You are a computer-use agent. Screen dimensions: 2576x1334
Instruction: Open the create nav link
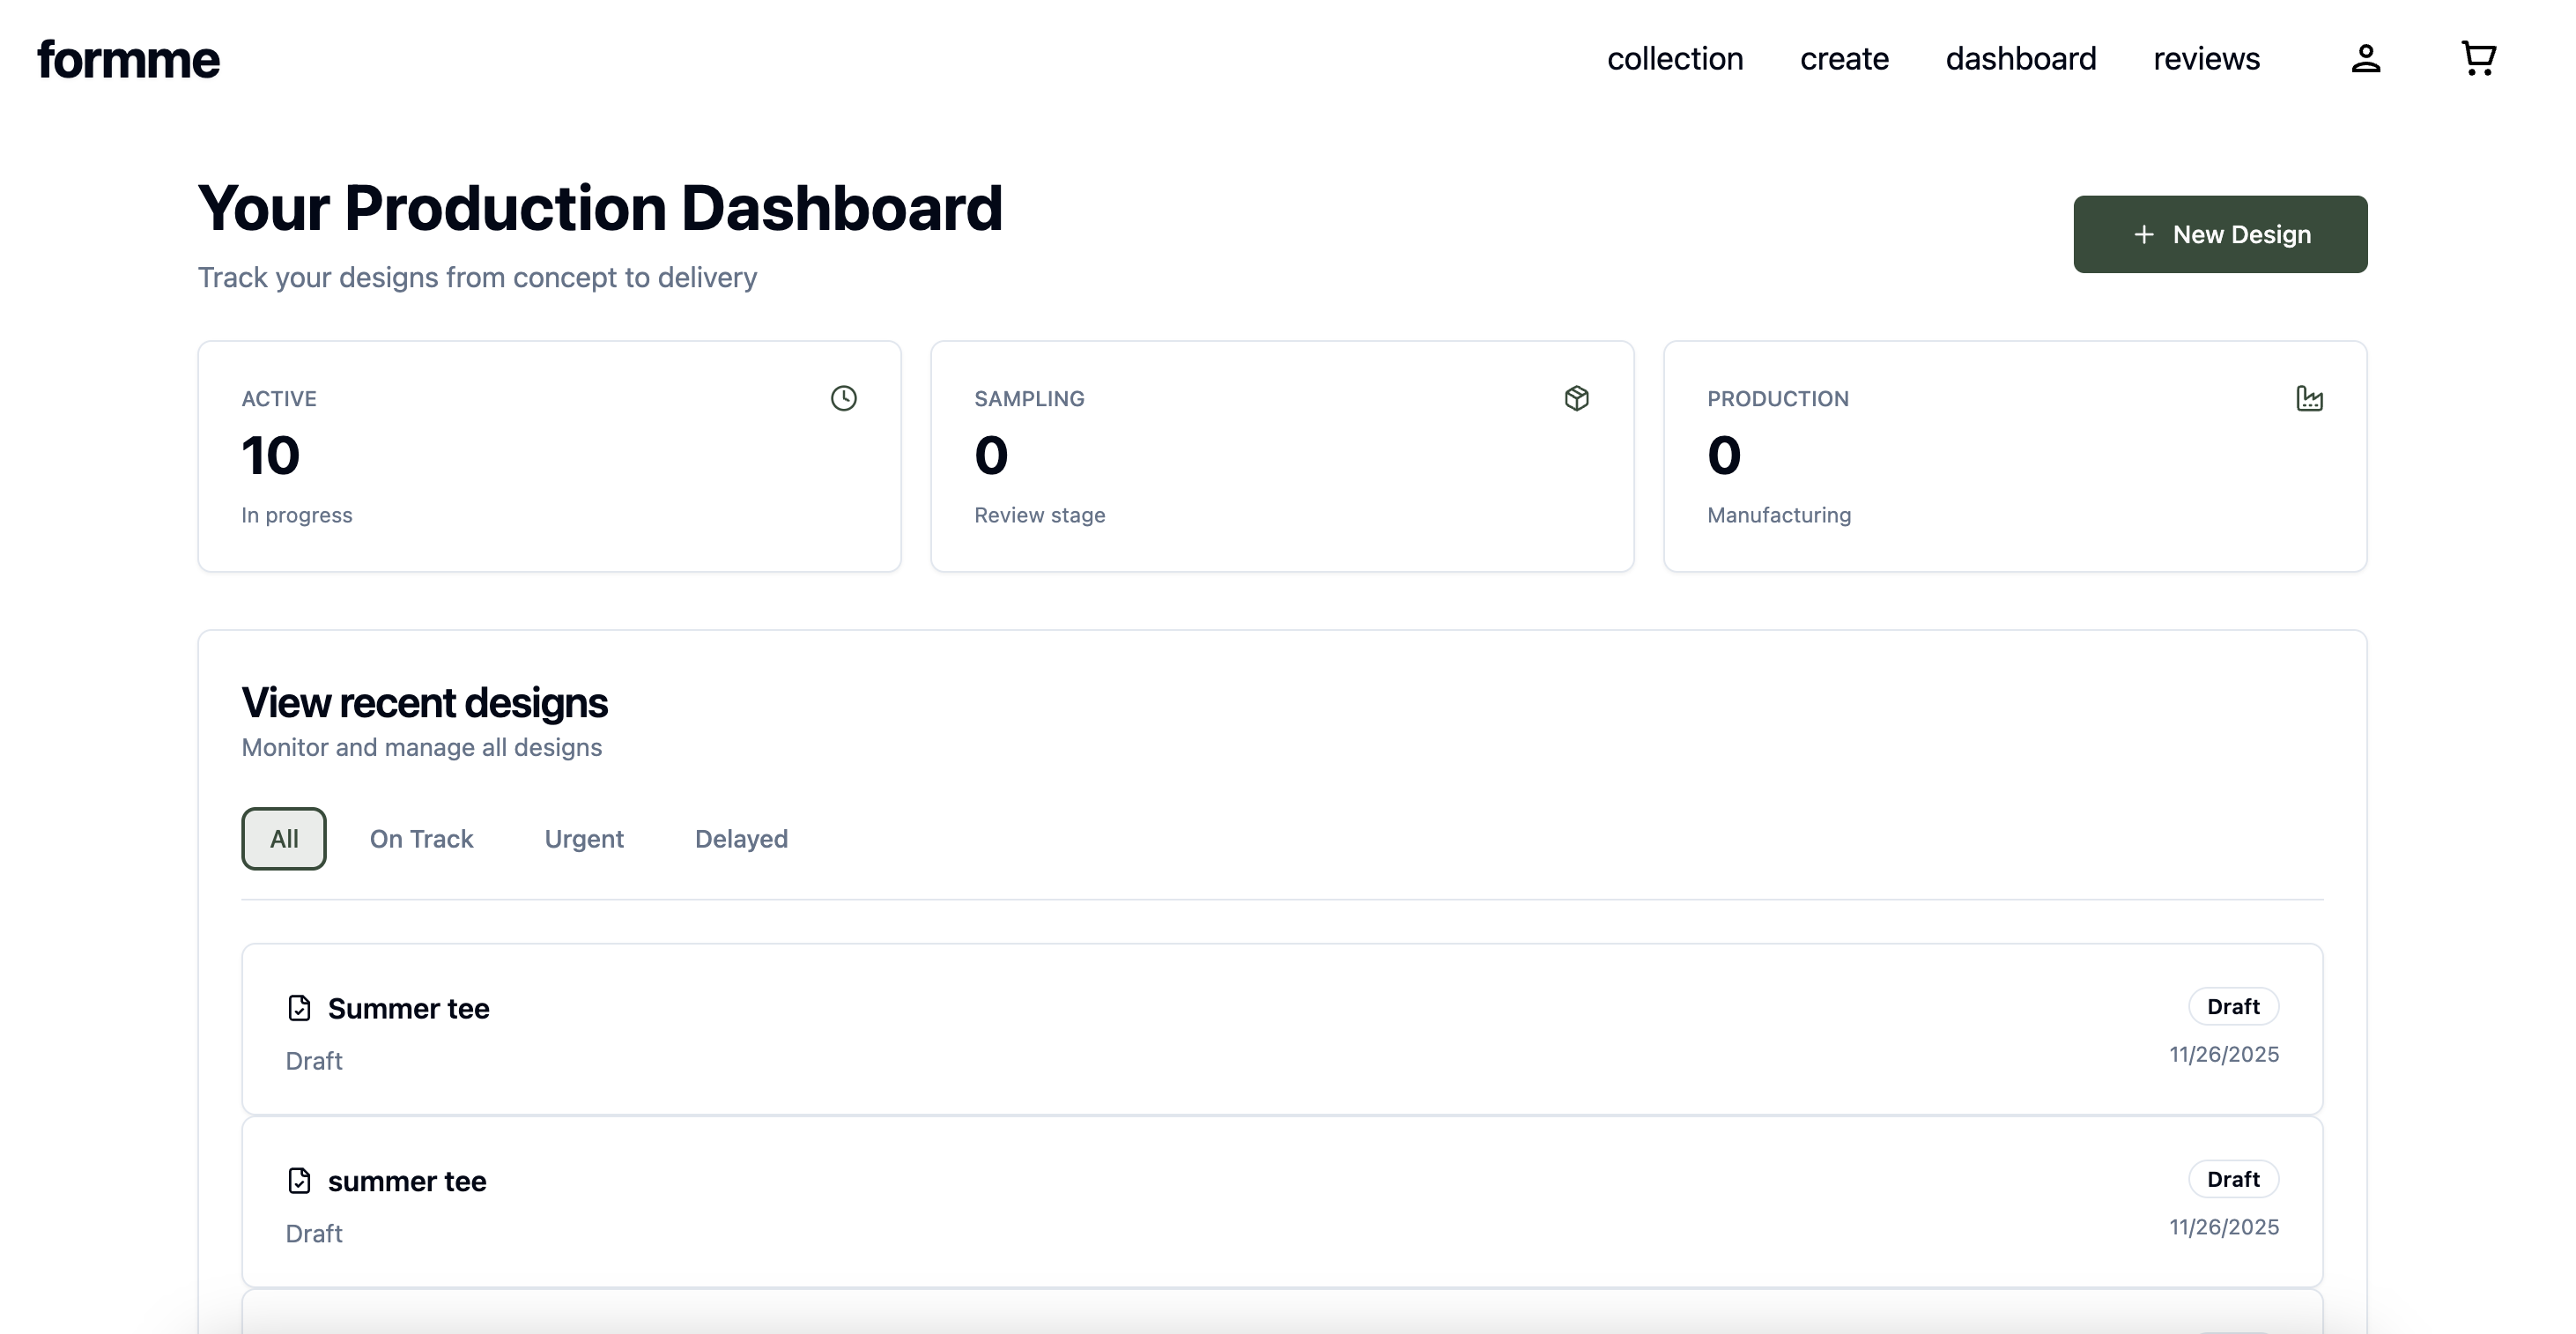1844,59
